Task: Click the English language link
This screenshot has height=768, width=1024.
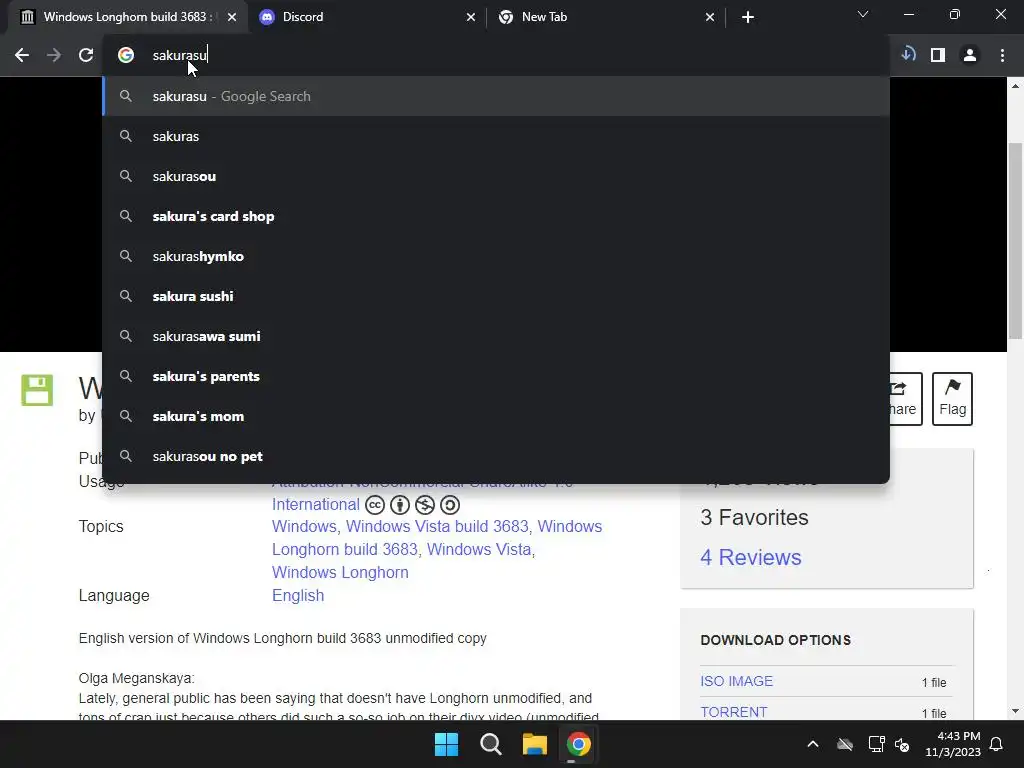Action: click(x=298, y=596)
